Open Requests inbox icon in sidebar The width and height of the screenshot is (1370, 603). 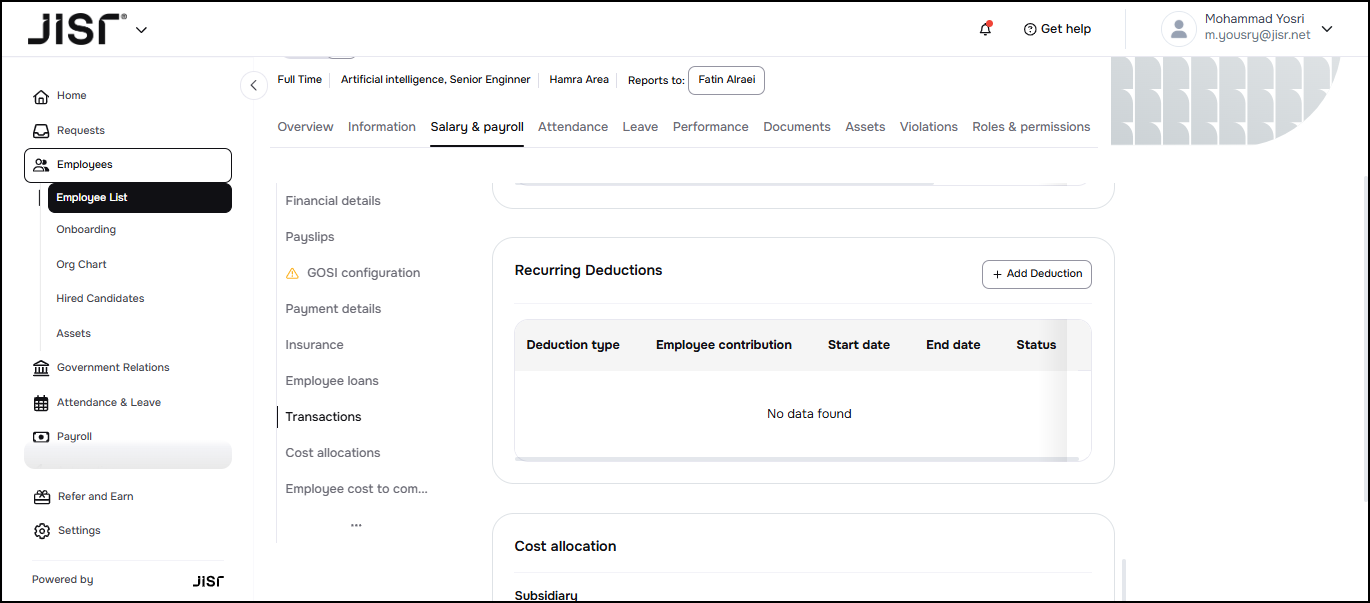point(41,131)
